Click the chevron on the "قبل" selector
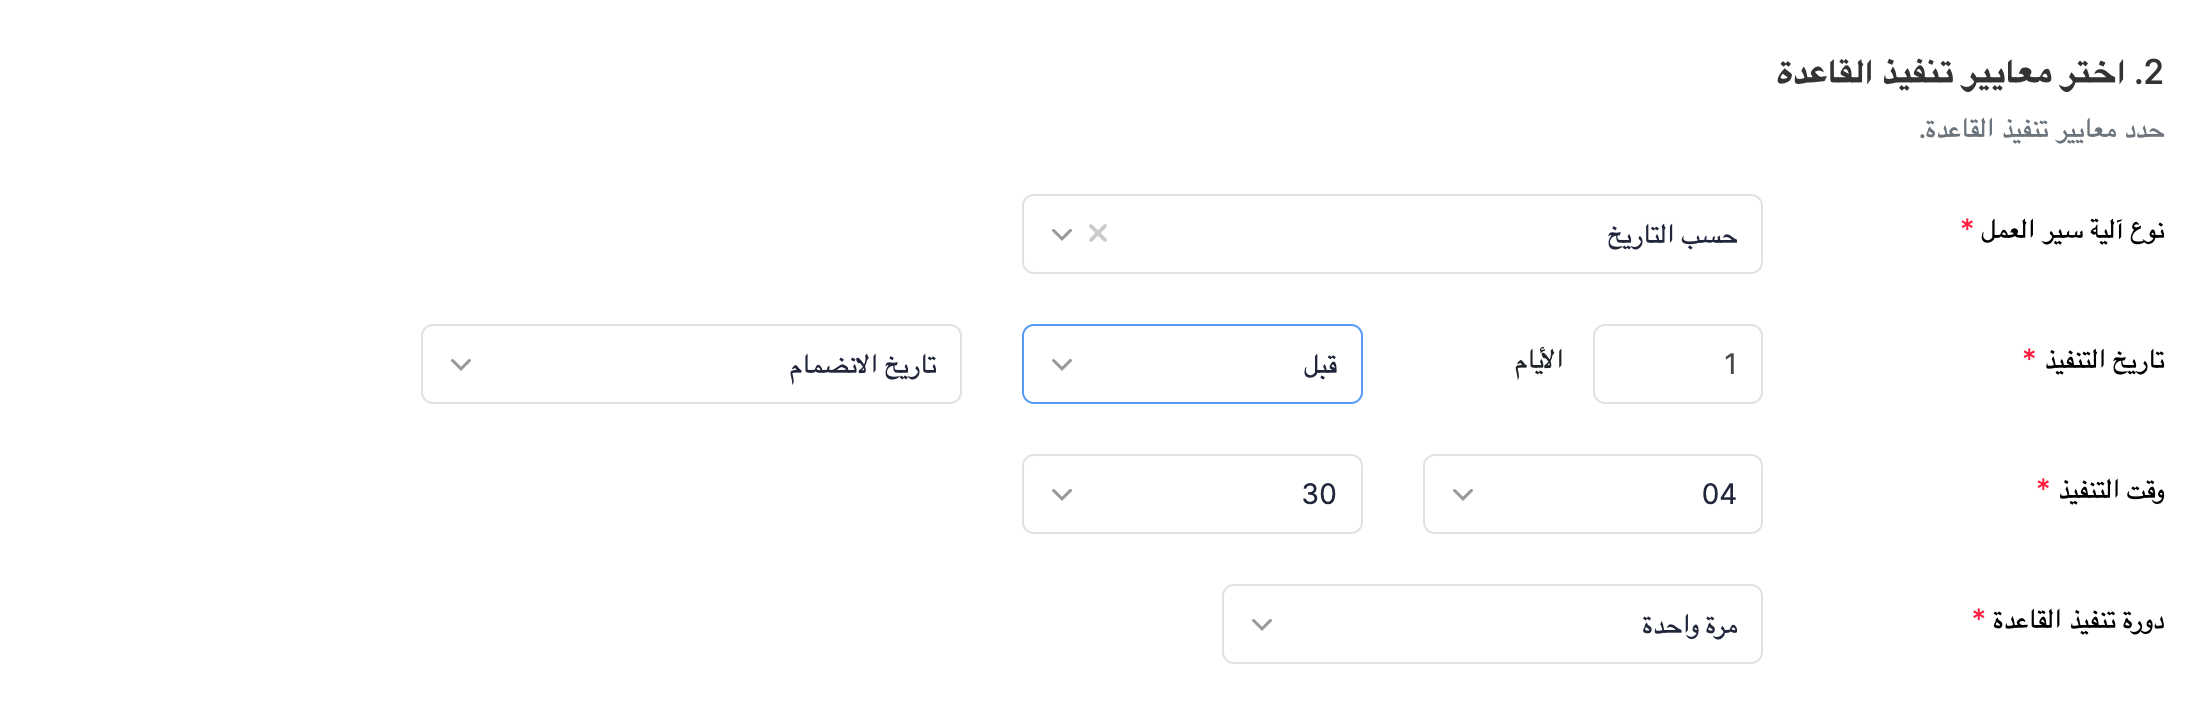 point(1058,363)
